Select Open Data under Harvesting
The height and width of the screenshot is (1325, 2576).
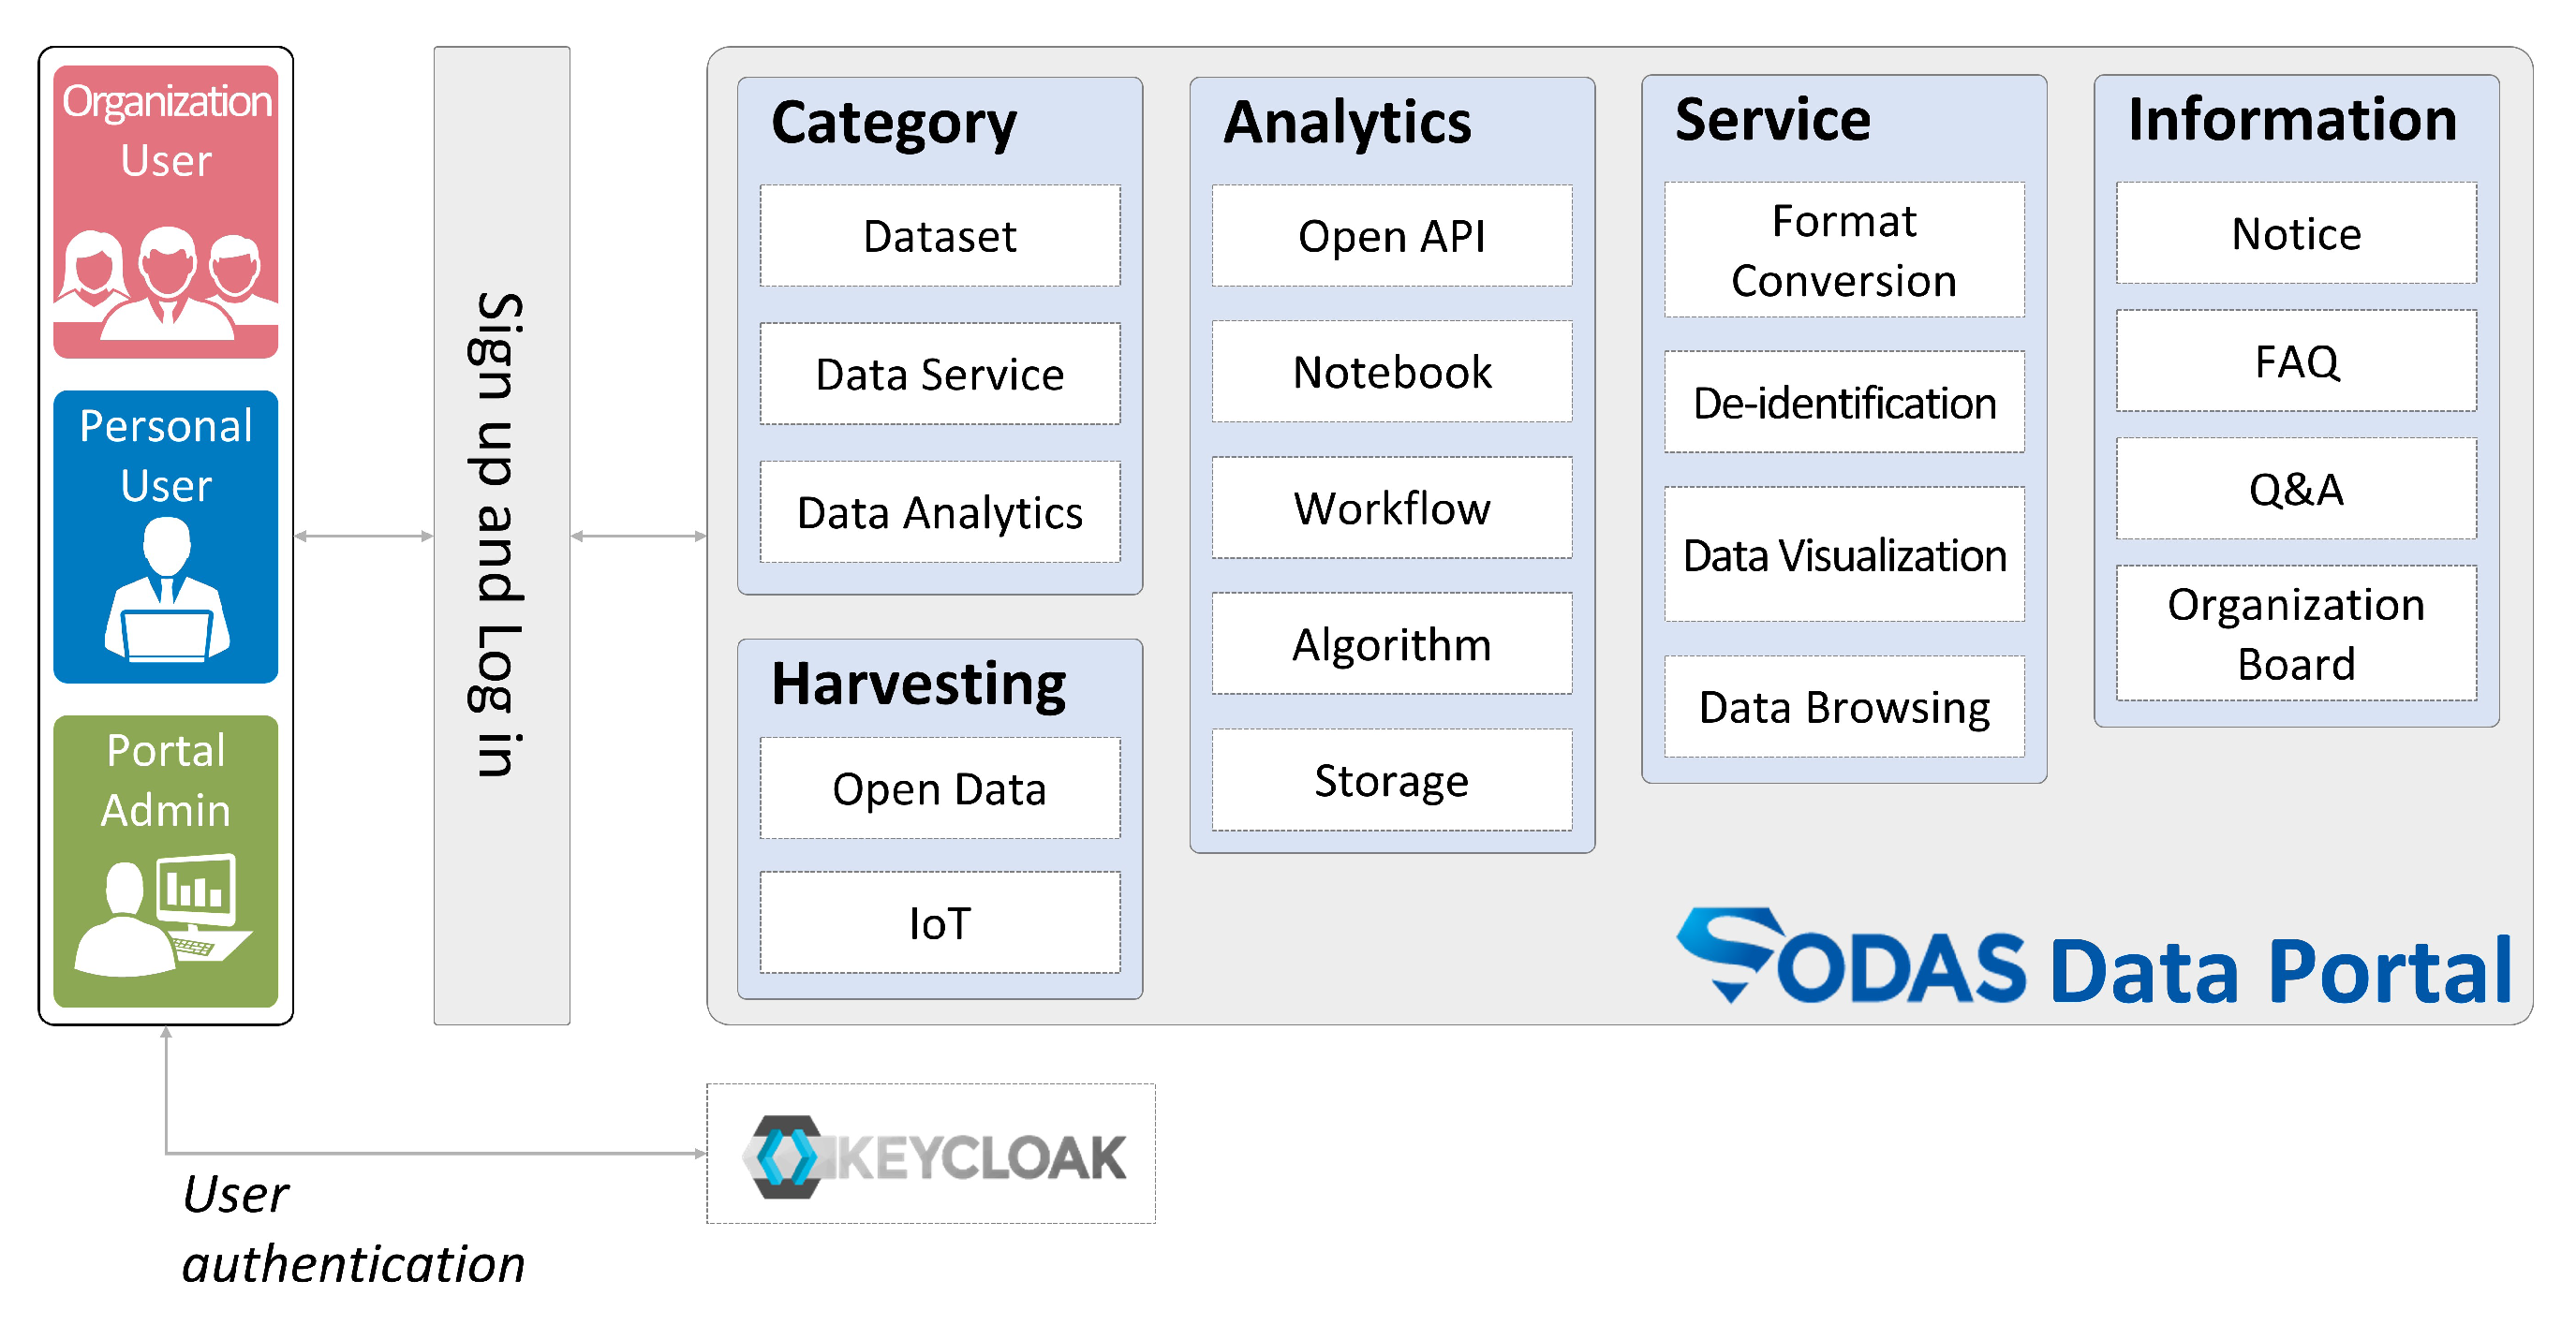pos(939,788)
